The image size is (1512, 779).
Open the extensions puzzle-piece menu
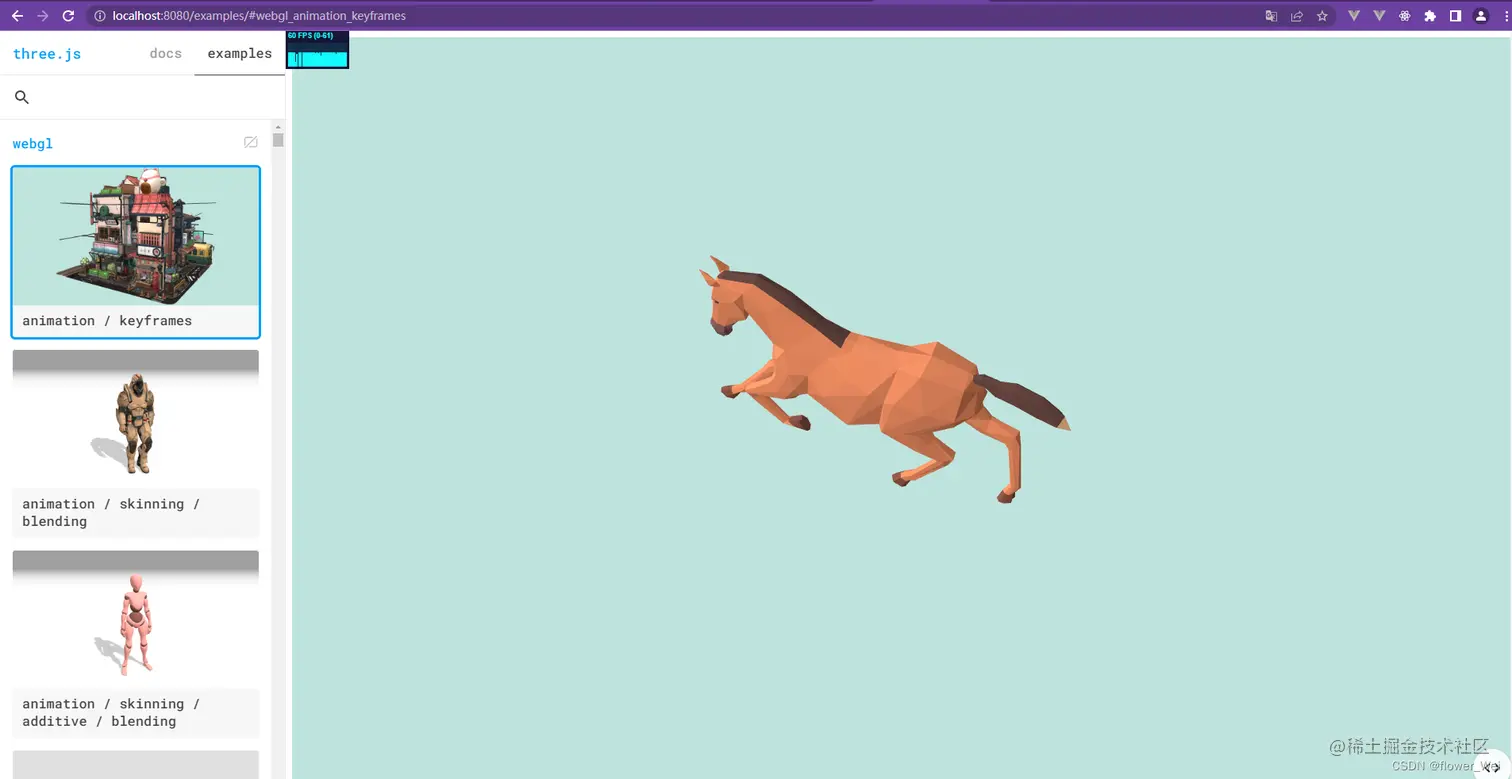[x=1430, y=16]
